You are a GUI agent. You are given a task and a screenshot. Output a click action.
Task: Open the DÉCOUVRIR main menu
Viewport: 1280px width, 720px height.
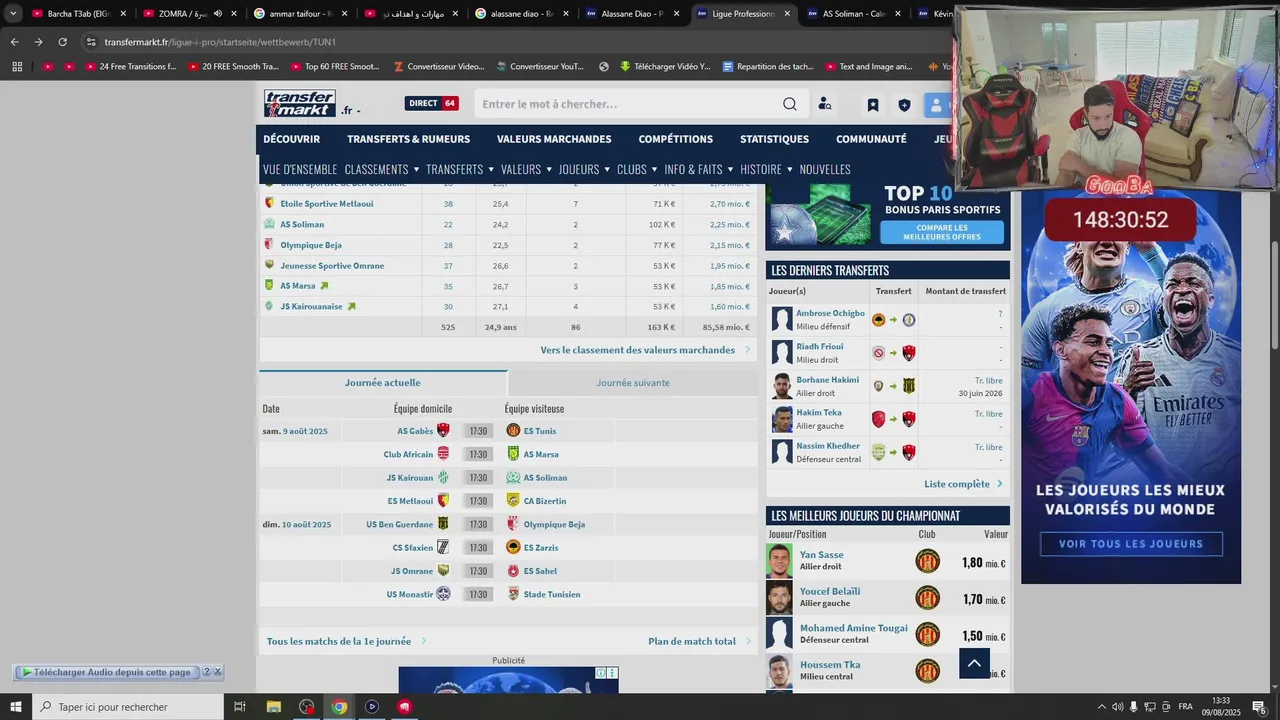click(x=291, y=139)
